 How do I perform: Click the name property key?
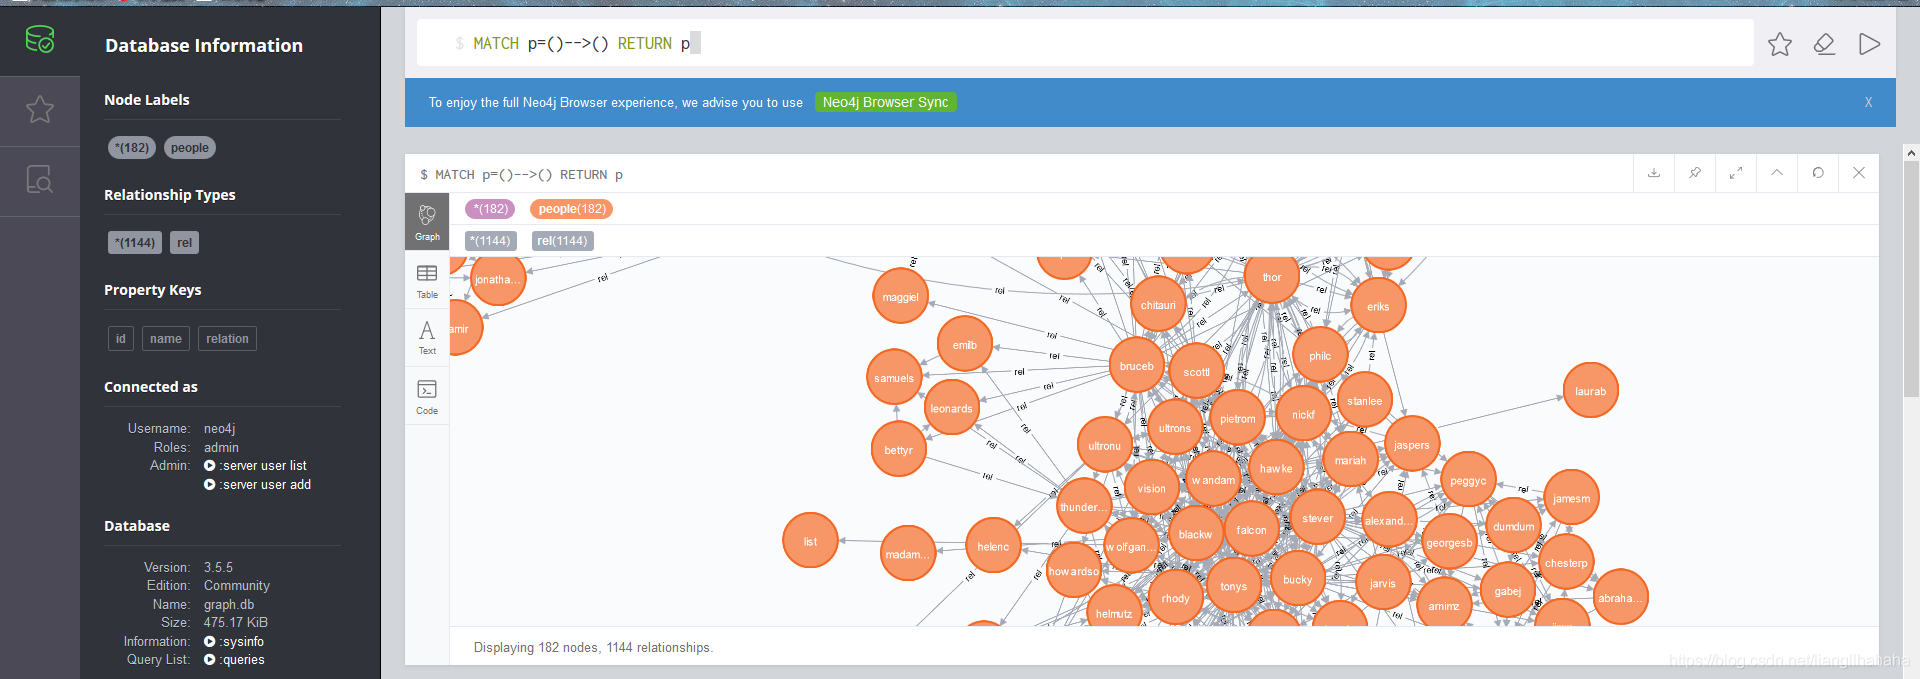pyautogui.click(x=166, y=338)
